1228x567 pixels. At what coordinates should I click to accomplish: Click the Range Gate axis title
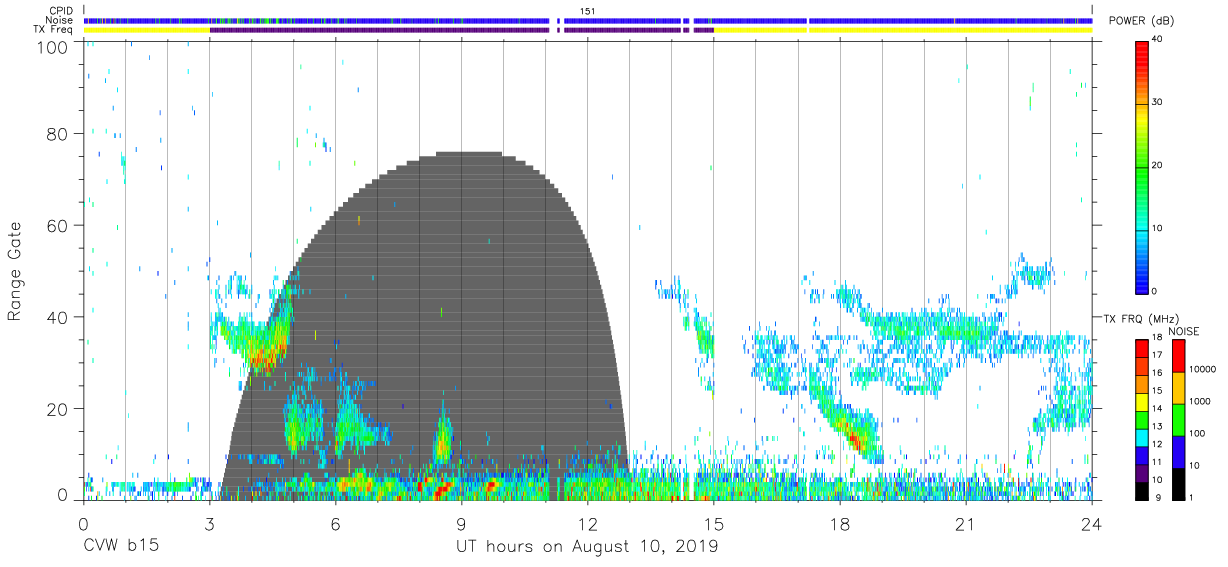coord(15,271)
